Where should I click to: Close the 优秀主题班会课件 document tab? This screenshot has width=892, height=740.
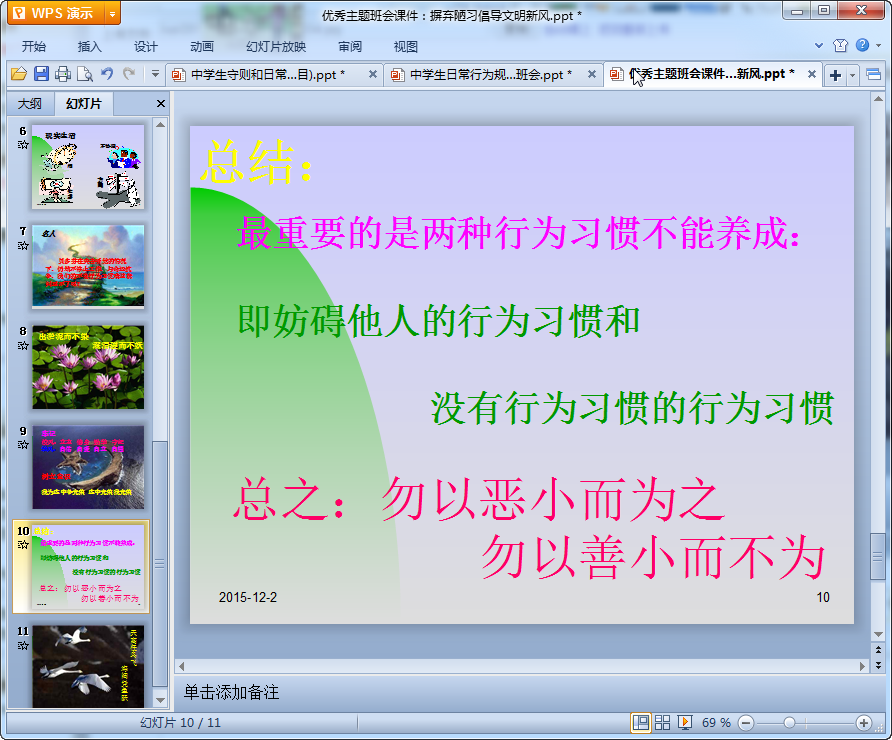(812, 74)
